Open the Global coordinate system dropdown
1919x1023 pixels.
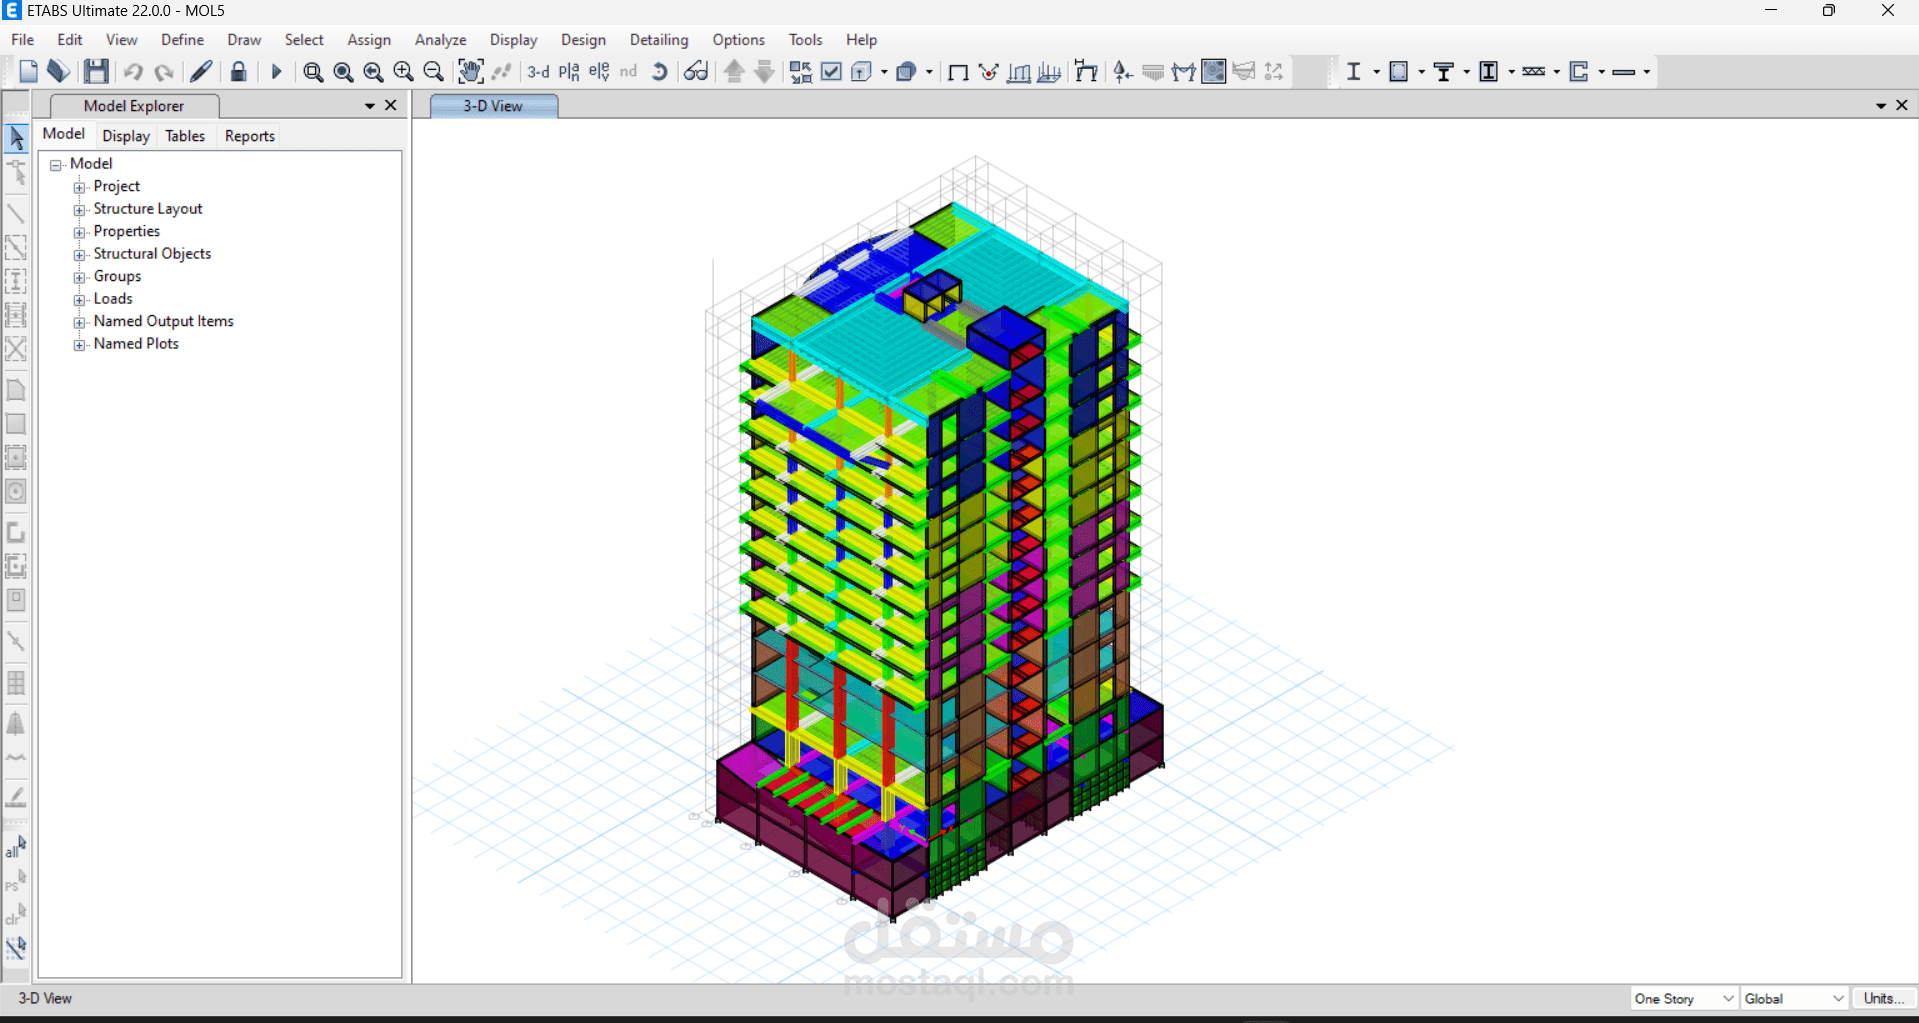[x=1794, y=998]
